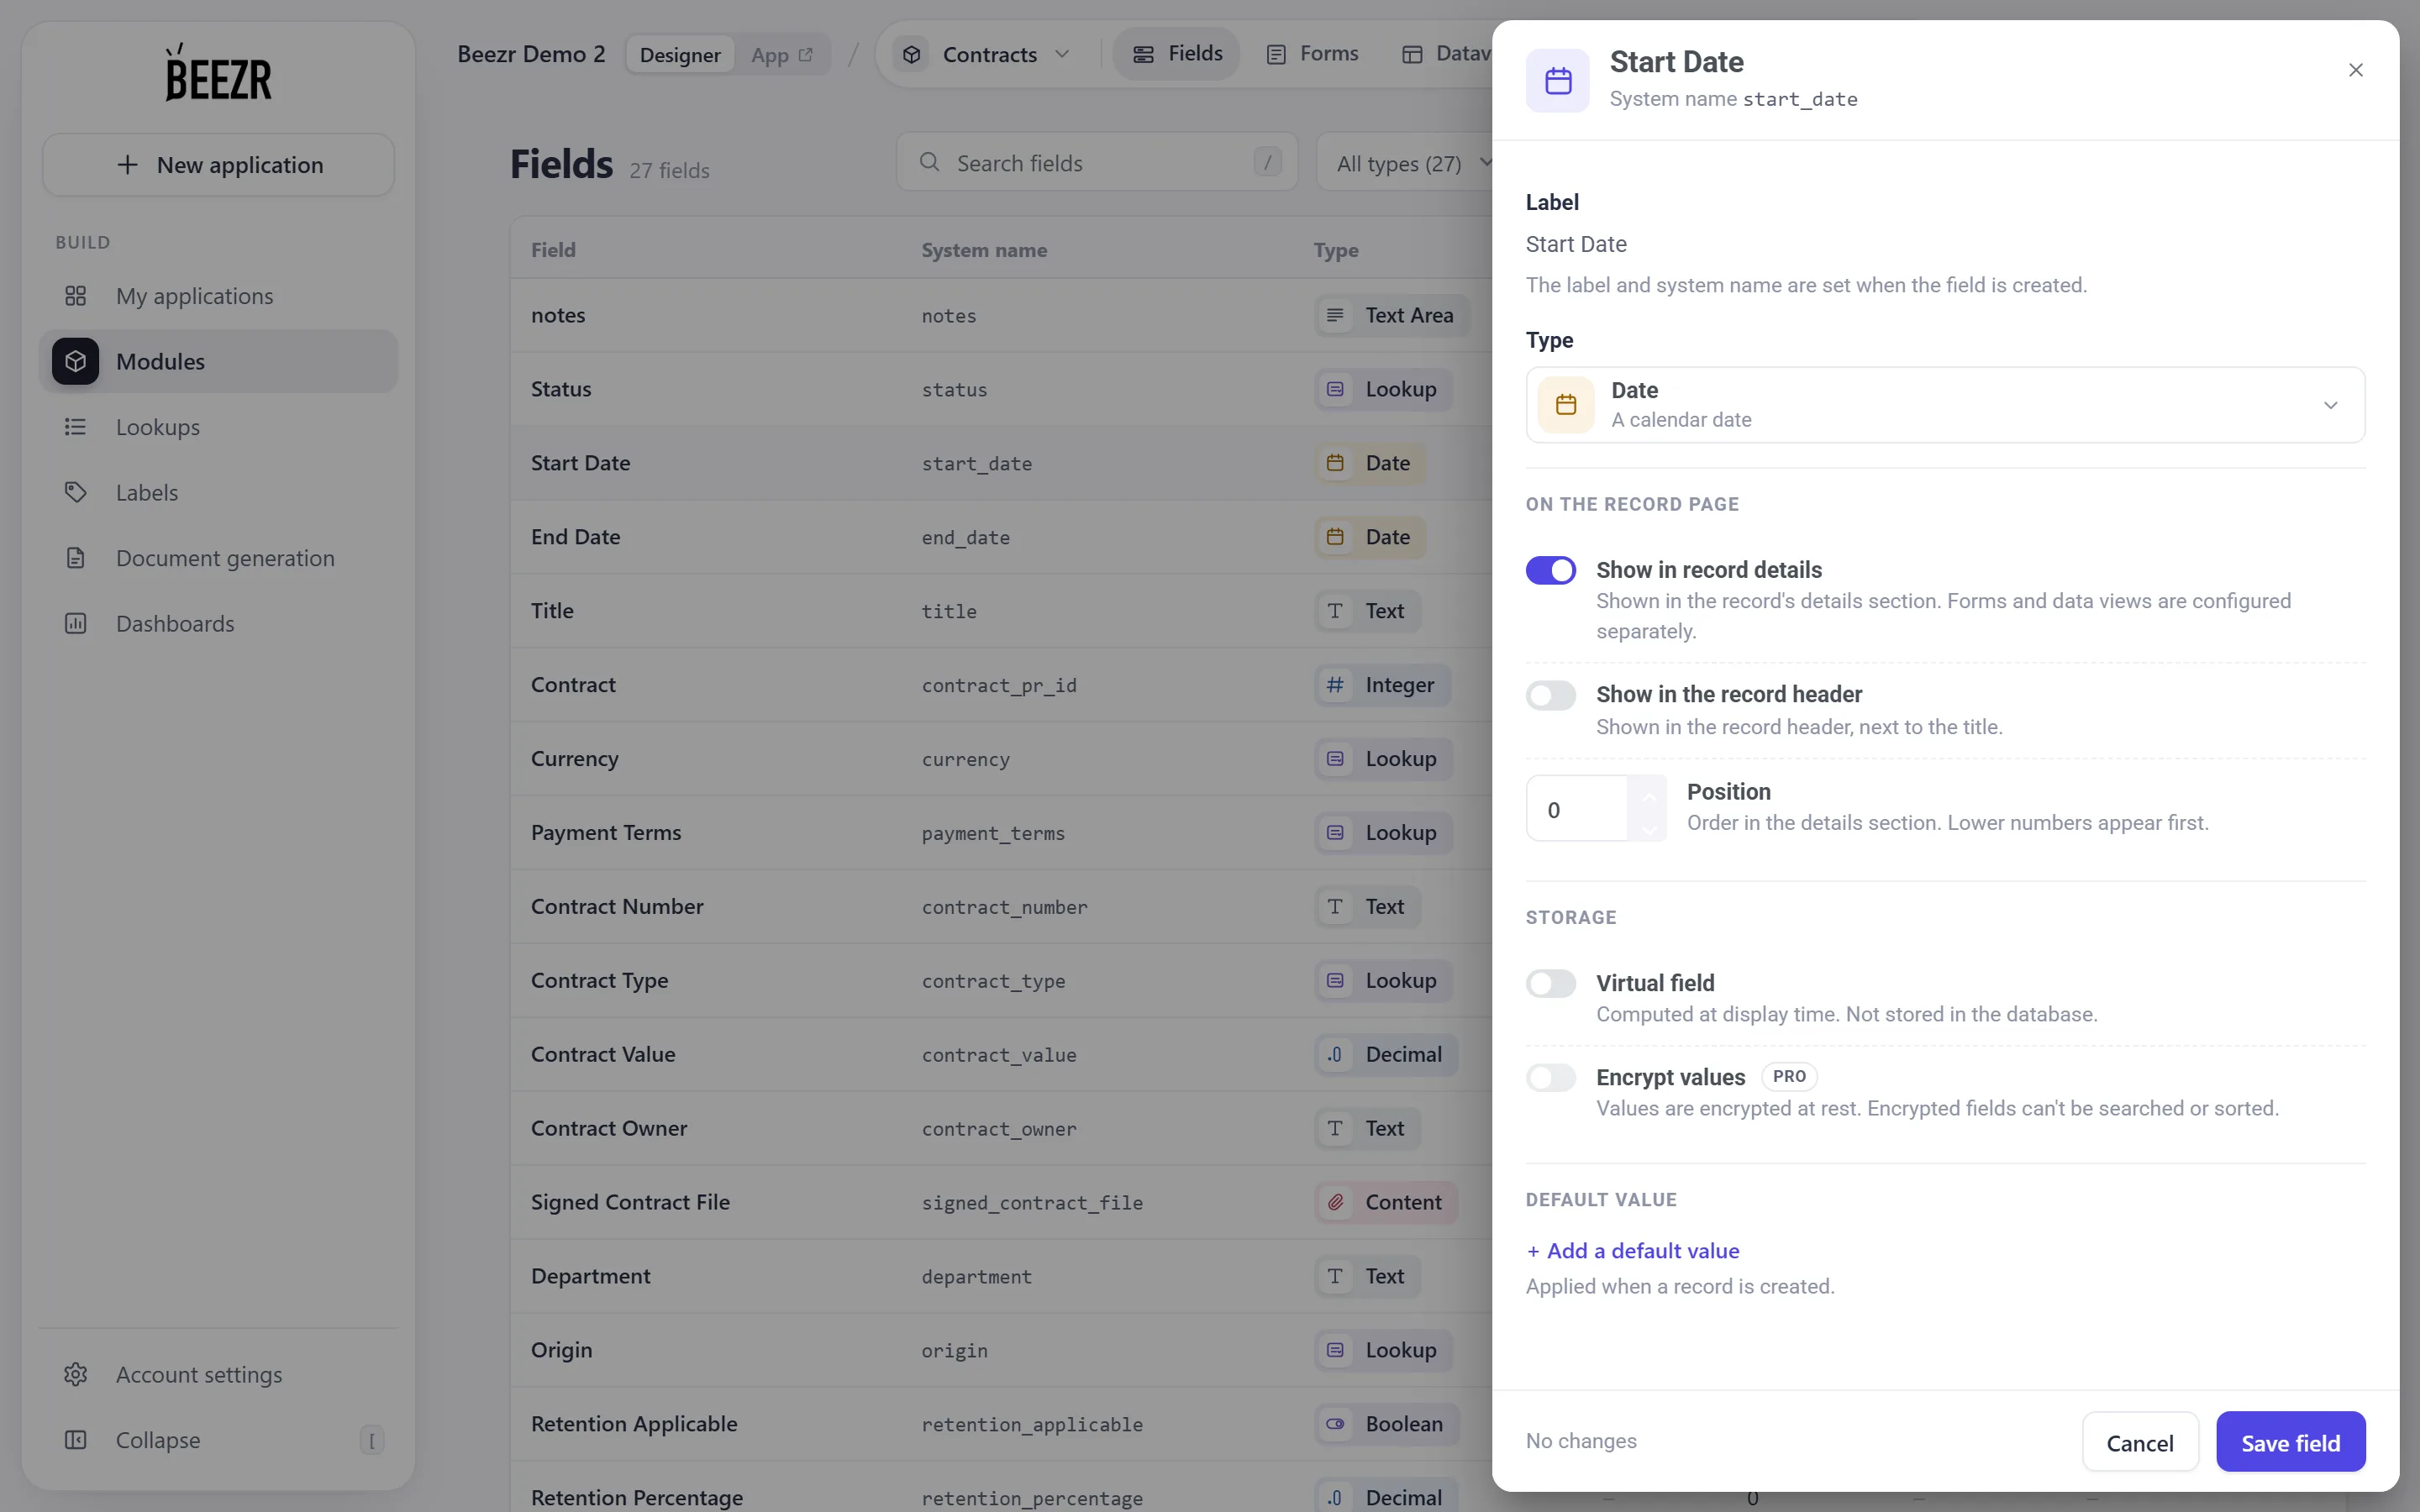Click the Dashboards chart icon
Viewport: 2420px width, 1512px height.
pos(75,623)
